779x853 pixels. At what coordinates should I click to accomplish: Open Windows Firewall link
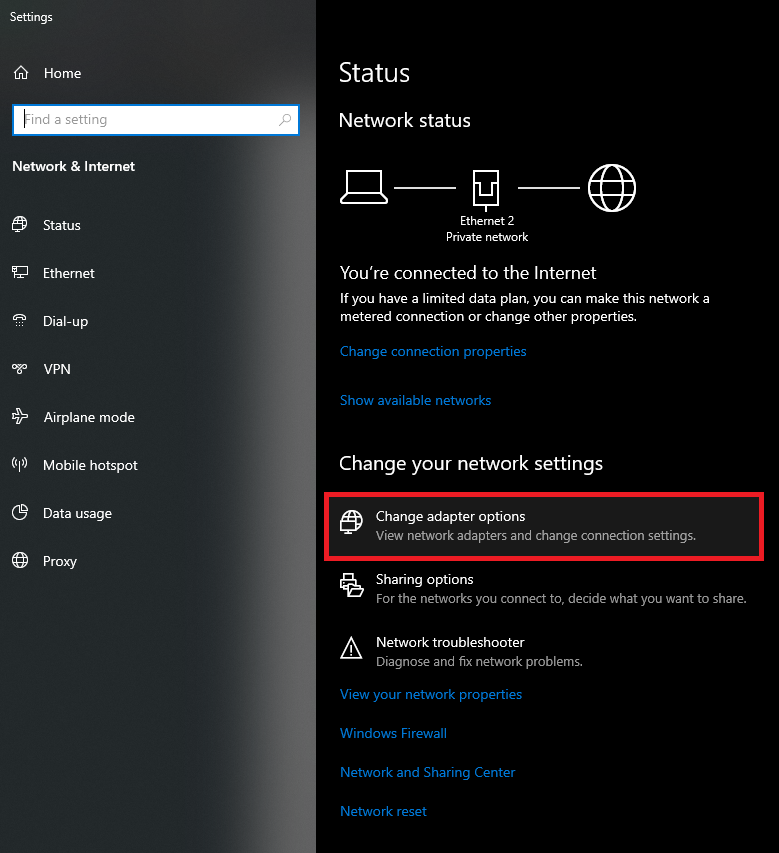pos(393,733)
